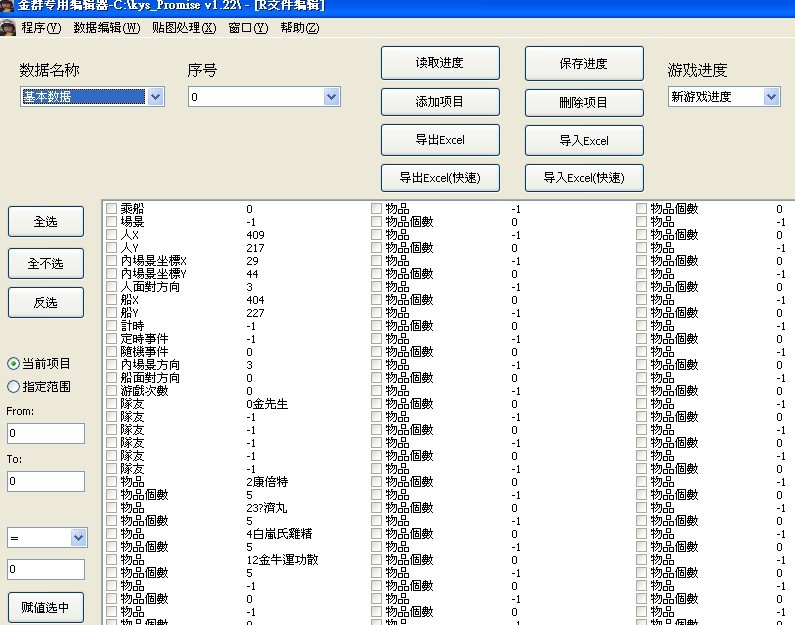Click the value 4白嵐氏雞精
The height and width of the screenshot is (625, 795).
point(279,534)
